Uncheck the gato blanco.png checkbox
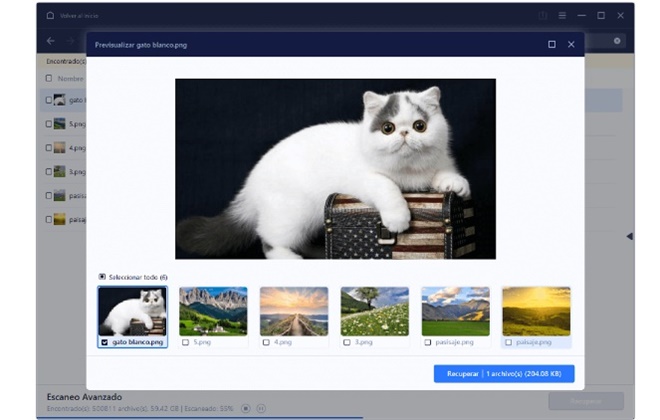This screenshot has width=660, height=420. coord(105,342)
